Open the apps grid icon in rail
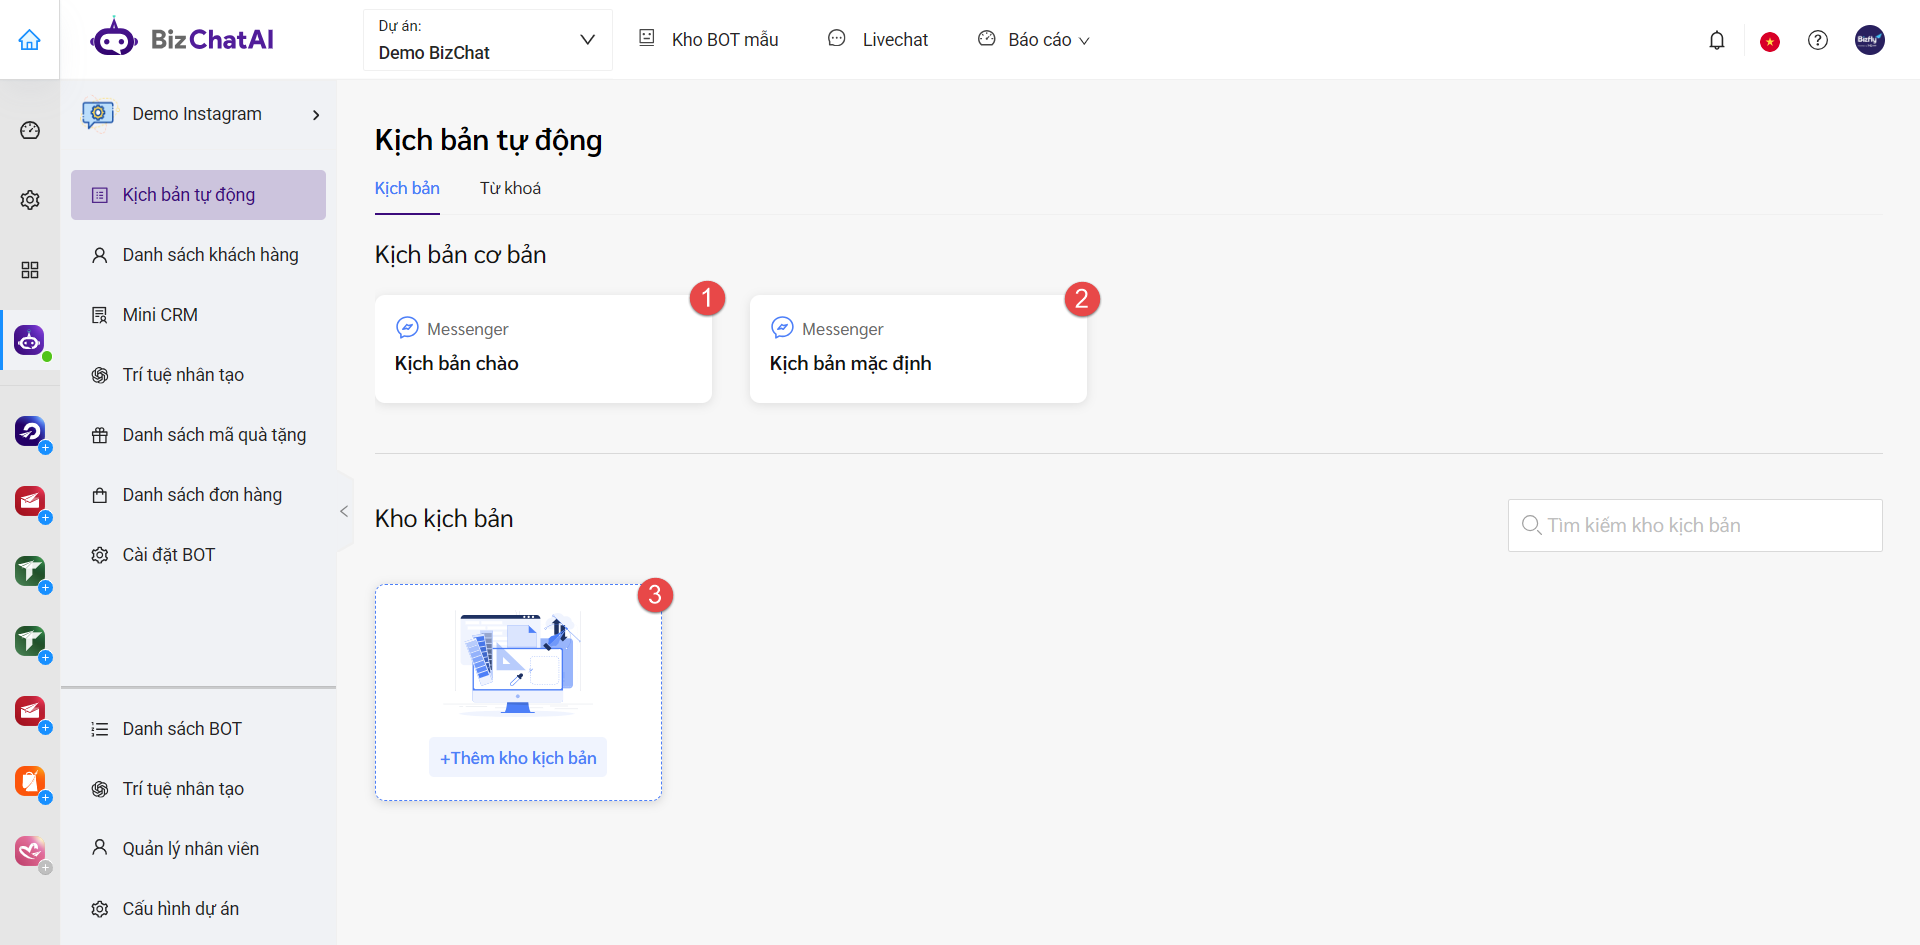This screenshot has width=1920, height=945. tap(30, 270)
